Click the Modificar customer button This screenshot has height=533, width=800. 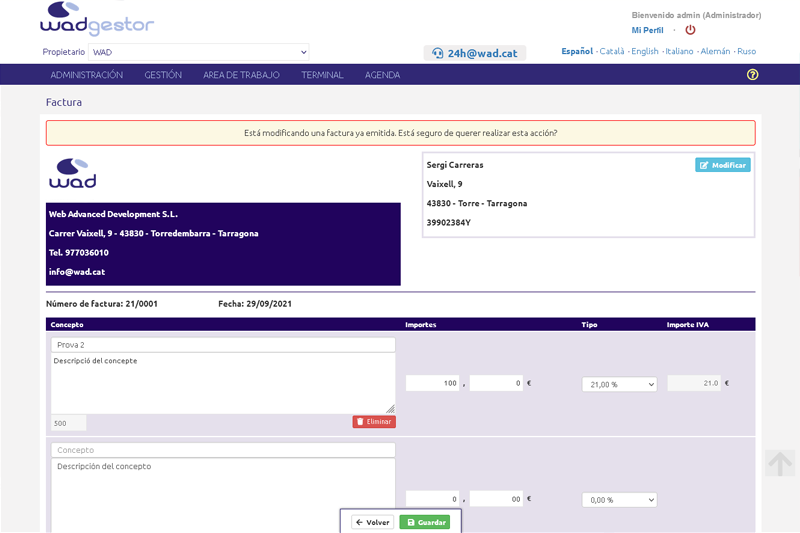tap(722, 165)
